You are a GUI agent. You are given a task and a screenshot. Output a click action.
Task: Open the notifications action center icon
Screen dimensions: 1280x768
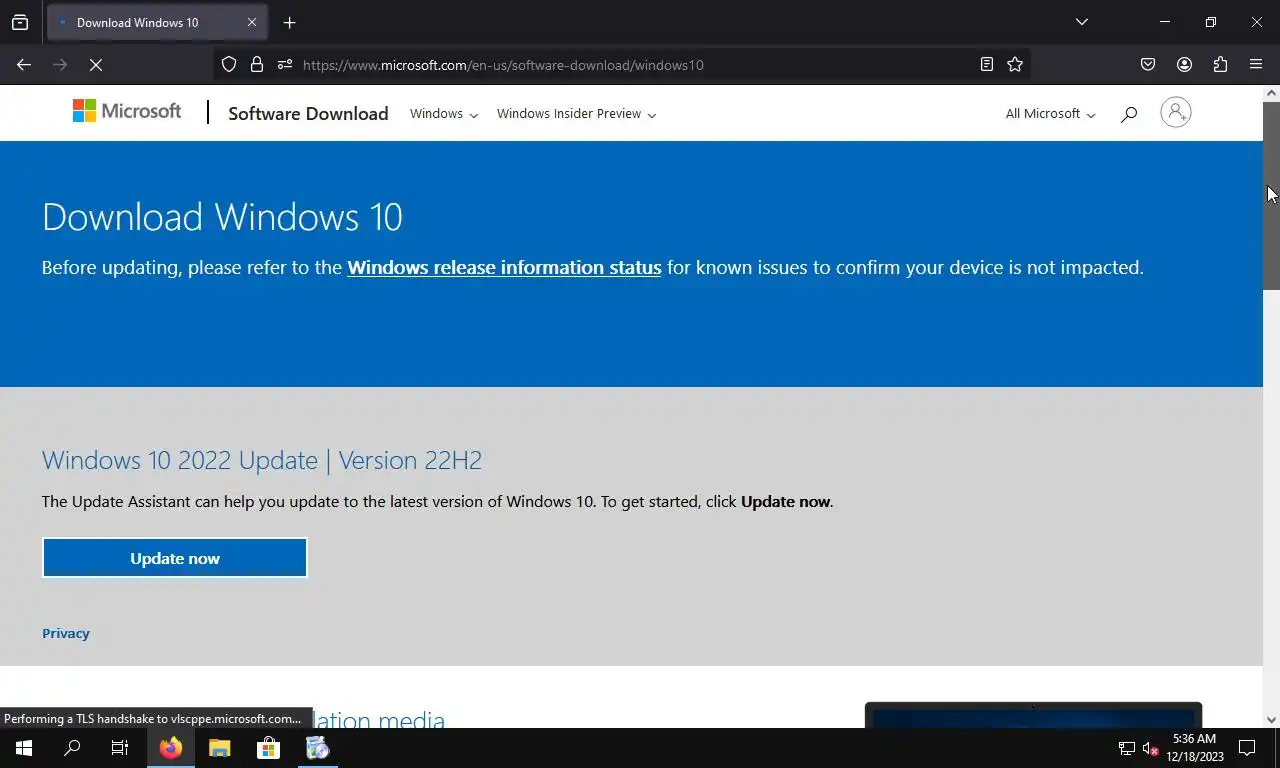pos(1247,748)
